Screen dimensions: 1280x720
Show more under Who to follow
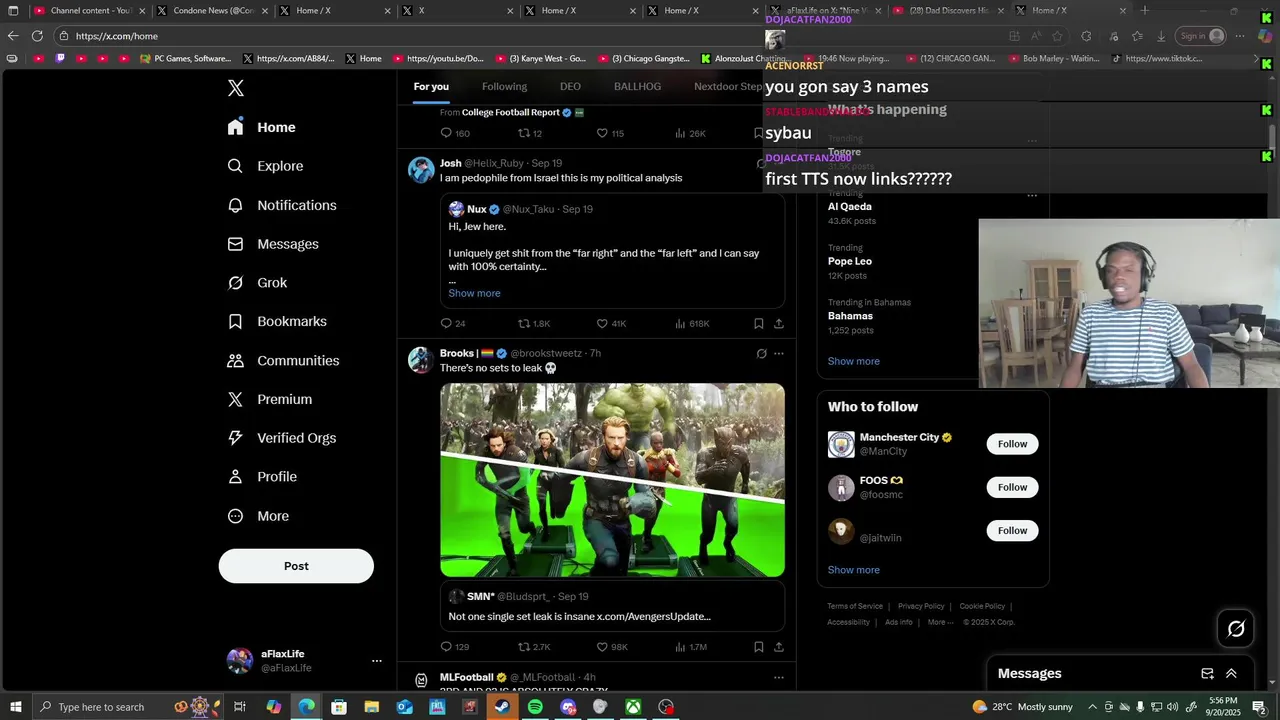[854, 570]
